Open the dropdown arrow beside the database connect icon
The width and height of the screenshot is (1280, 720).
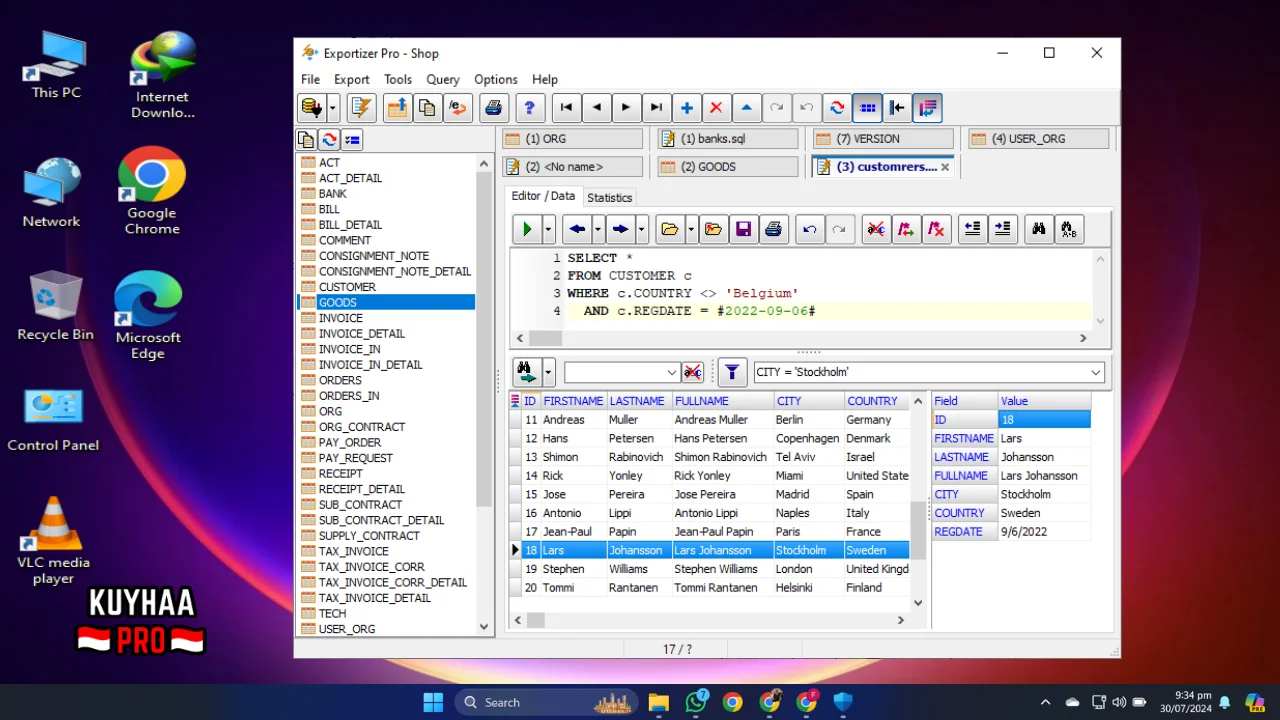[x=332, y=108]
